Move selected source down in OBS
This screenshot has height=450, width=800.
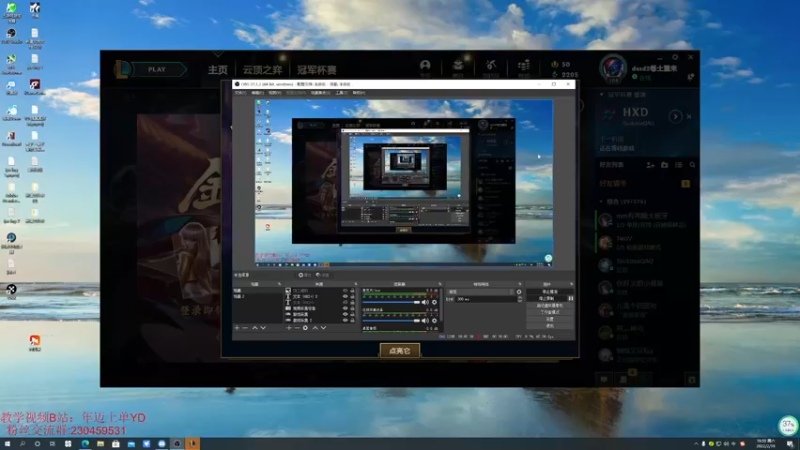pyautogui.click(x=323, y=328)
